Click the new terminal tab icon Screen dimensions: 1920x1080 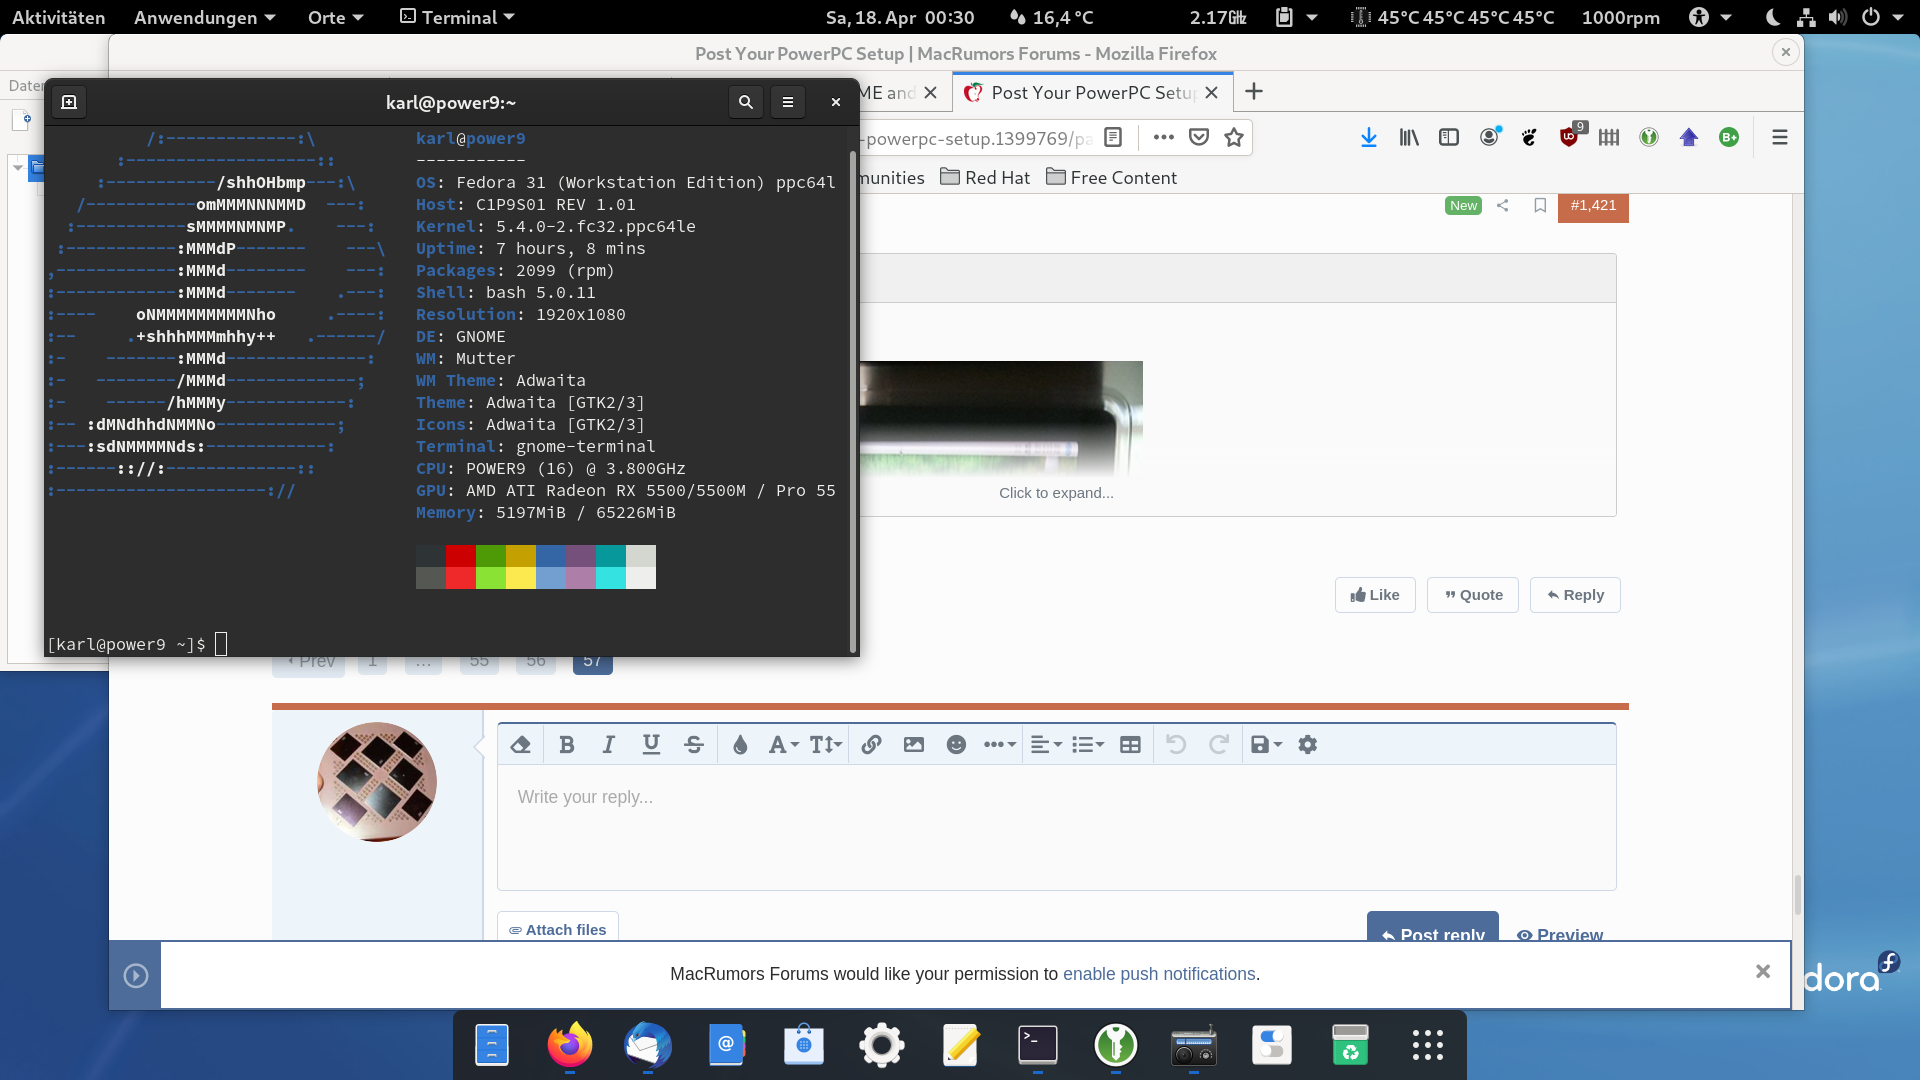click(69, 102)
